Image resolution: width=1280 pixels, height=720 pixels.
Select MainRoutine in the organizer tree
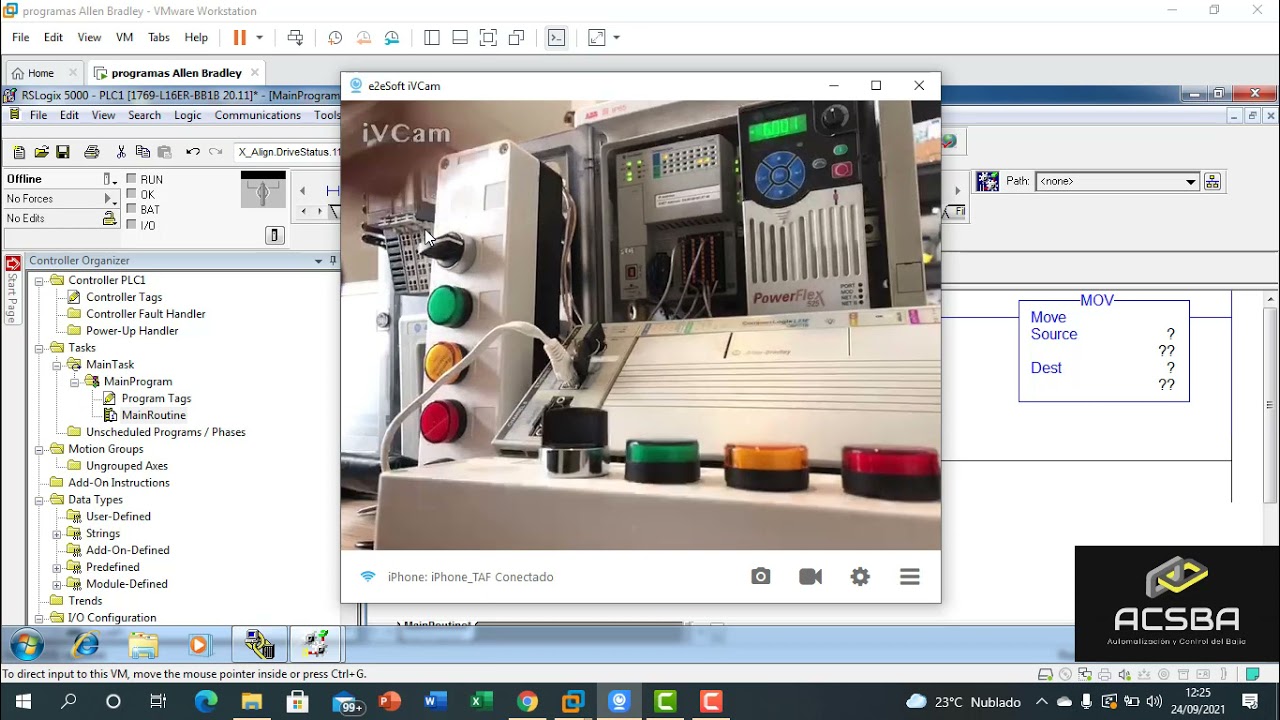(153, 415)
